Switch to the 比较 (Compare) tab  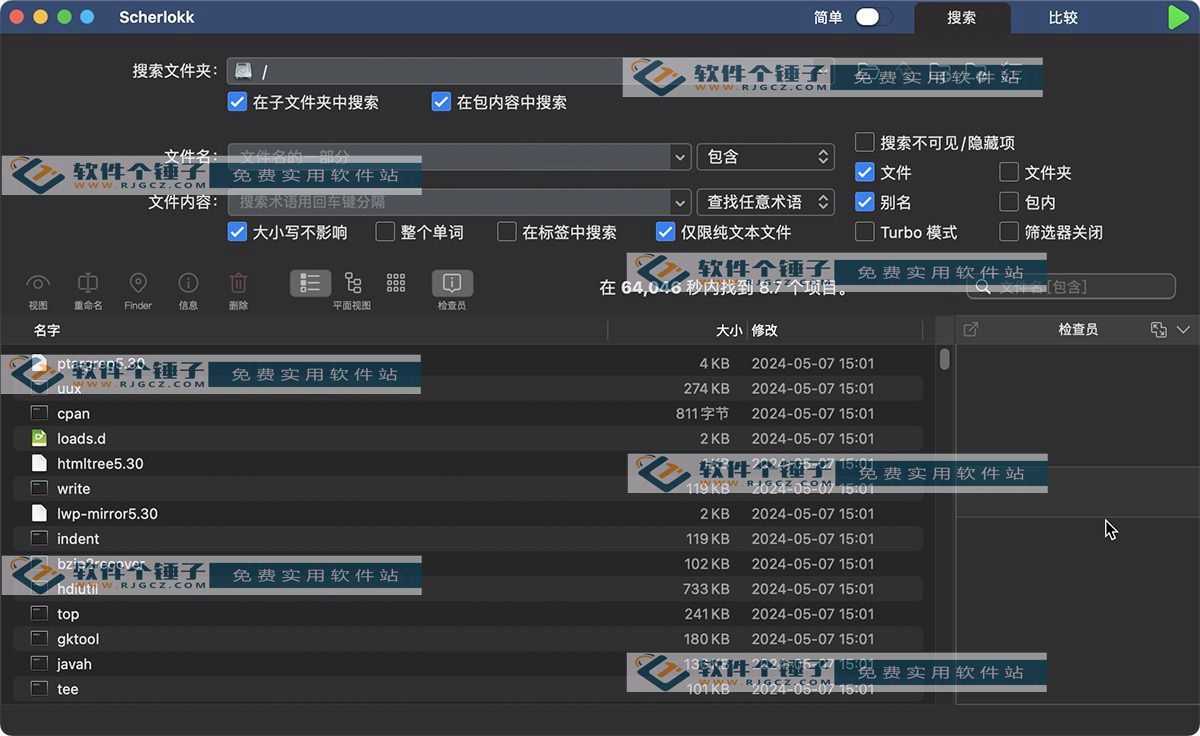tap(1063, 17)
